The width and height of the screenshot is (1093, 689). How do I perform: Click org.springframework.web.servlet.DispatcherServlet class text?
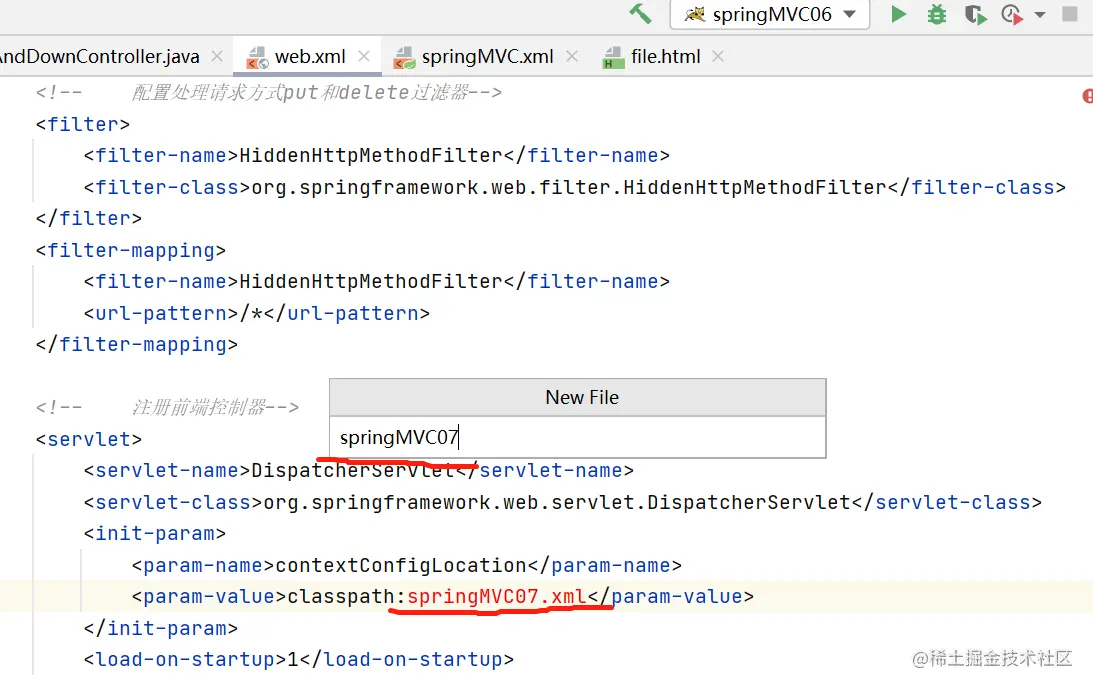click(557, 503)
